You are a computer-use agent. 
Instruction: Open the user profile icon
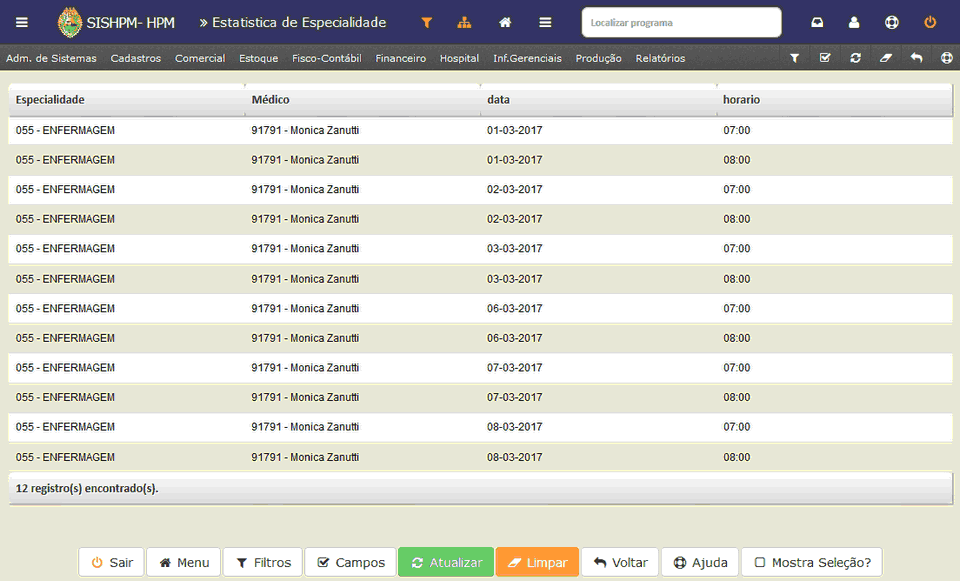(853, 23)
